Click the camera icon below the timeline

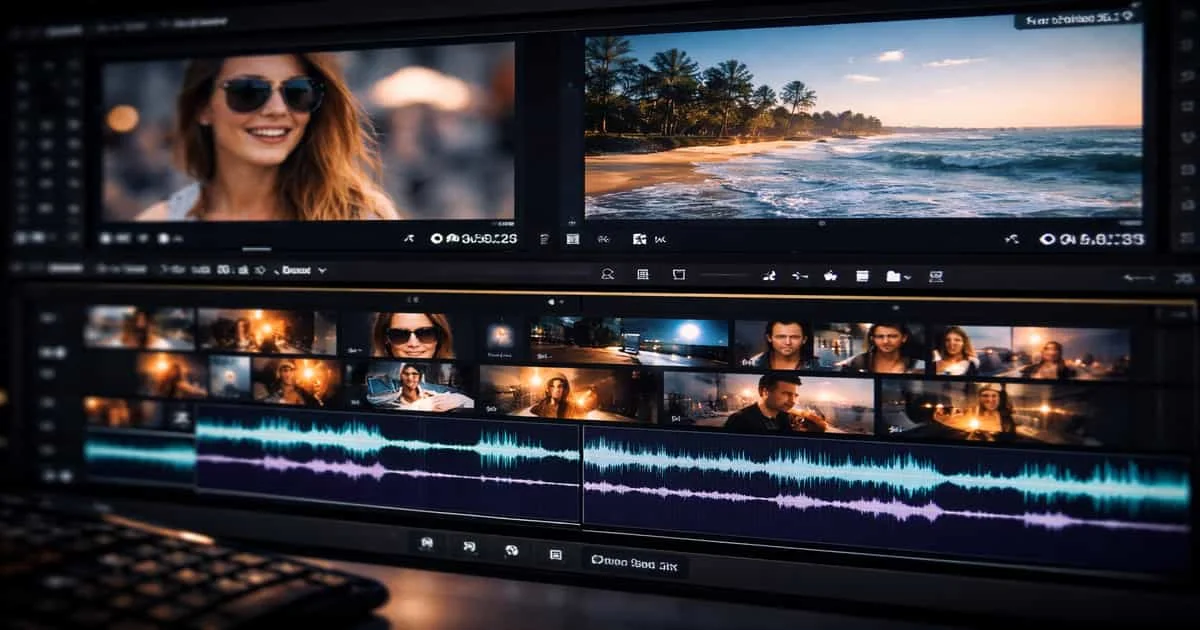pos(427,544)
